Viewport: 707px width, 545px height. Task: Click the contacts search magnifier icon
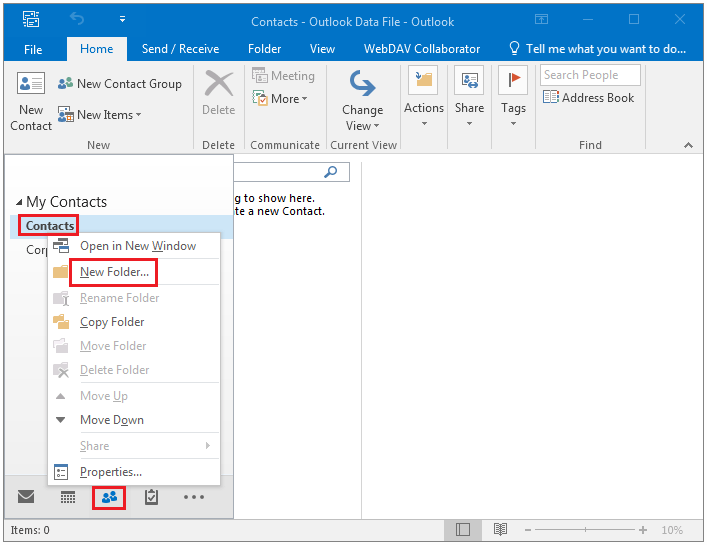pyautogui.click(x=331, y=172)
